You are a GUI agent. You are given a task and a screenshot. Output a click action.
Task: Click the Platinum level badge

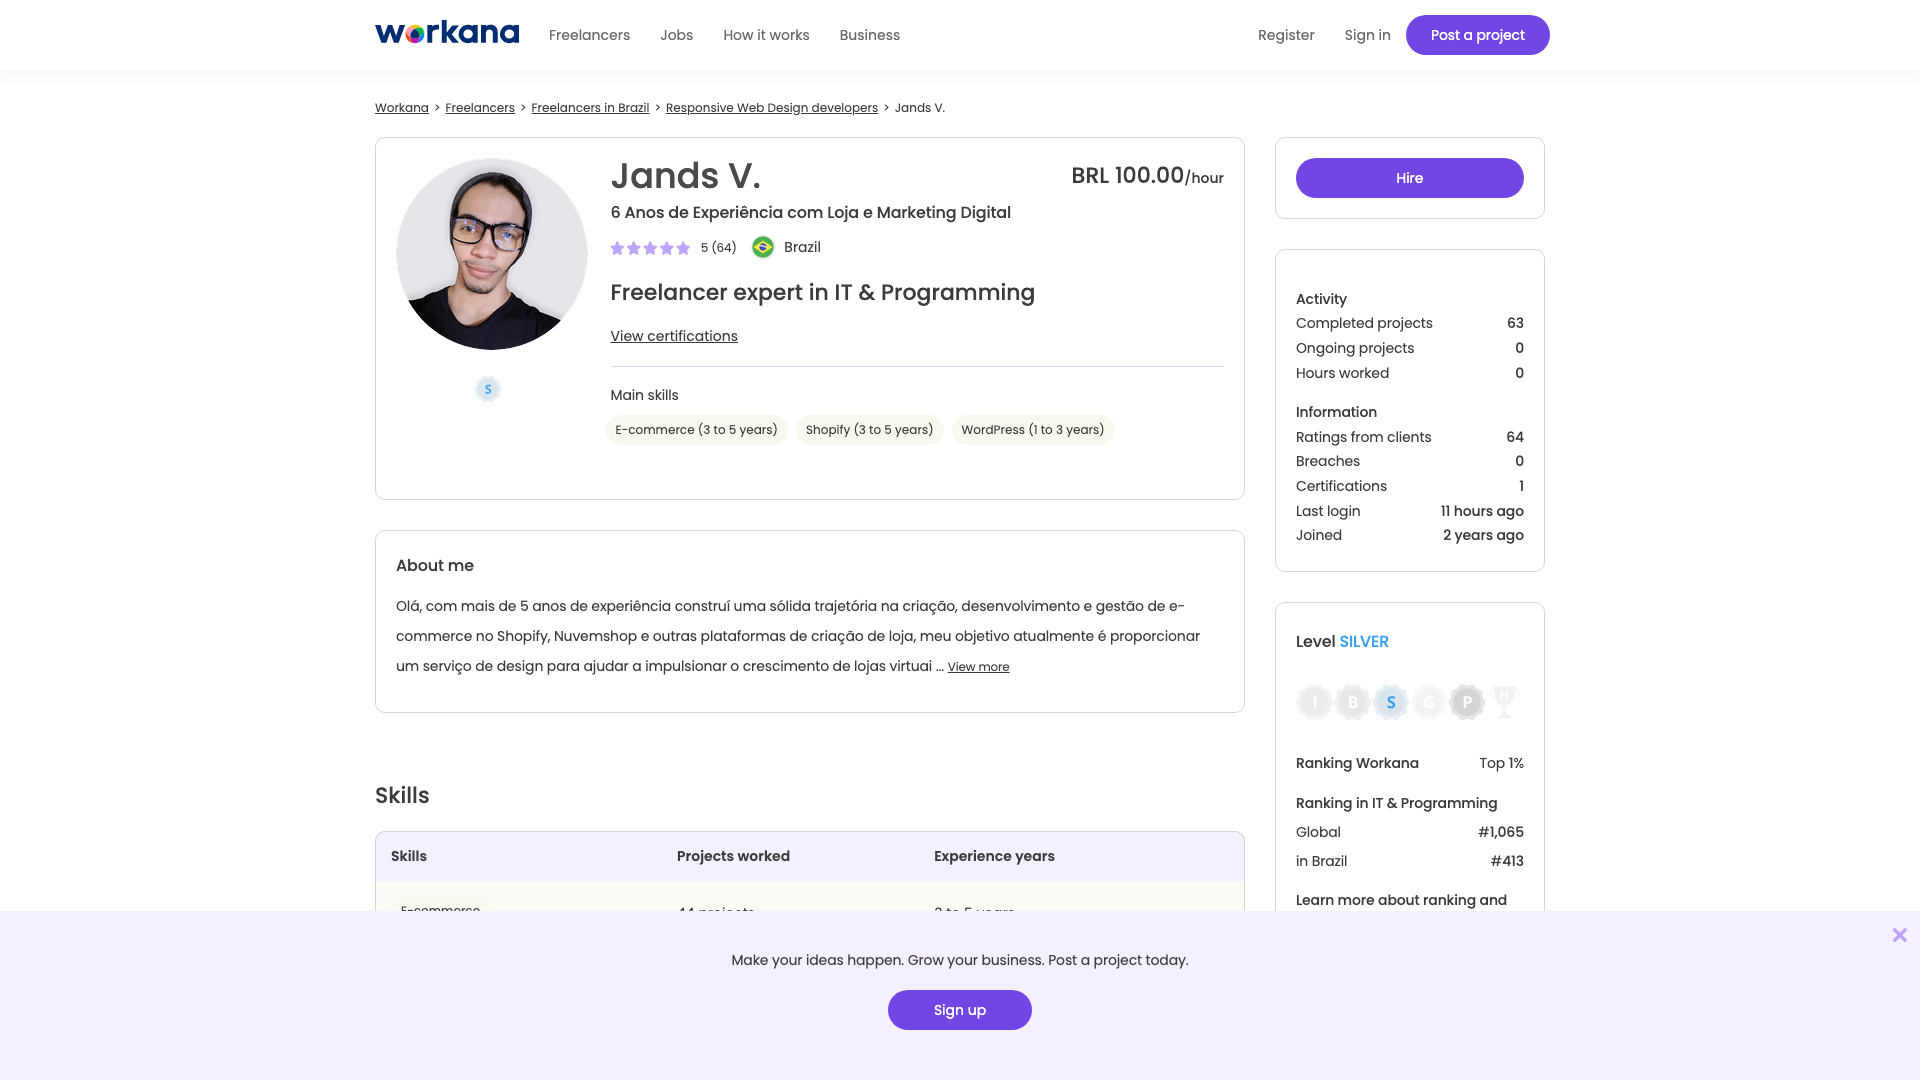(x=1466, y=702)
